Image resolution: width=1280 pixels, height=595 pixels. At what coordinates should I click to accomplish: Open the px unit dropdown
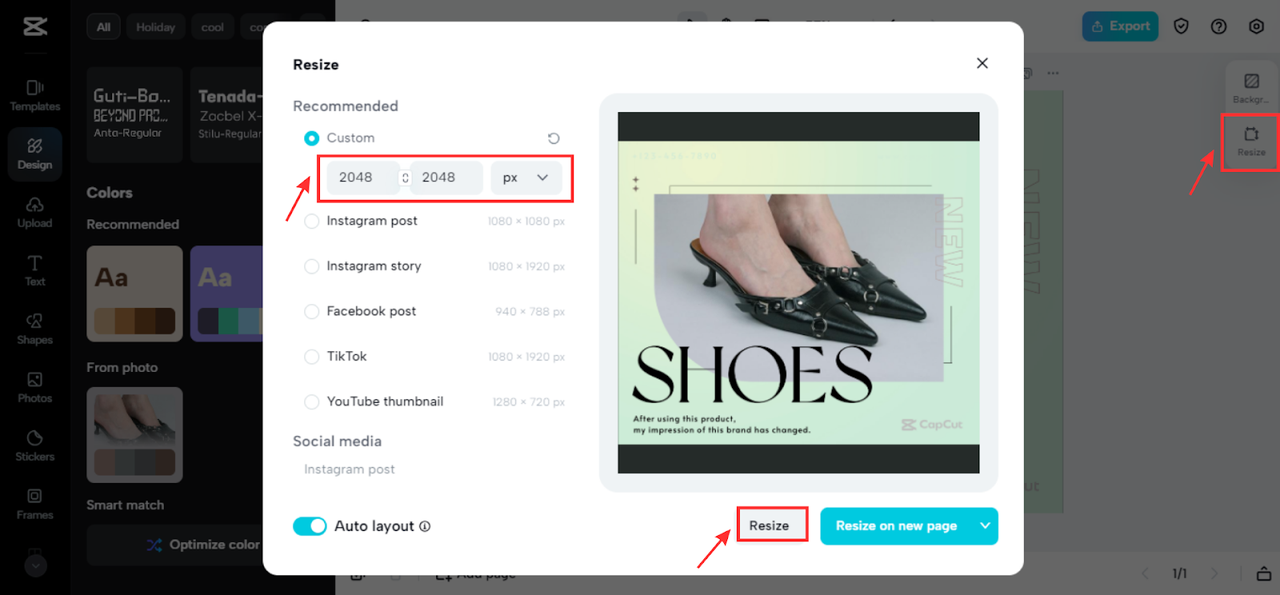(526, 177)
